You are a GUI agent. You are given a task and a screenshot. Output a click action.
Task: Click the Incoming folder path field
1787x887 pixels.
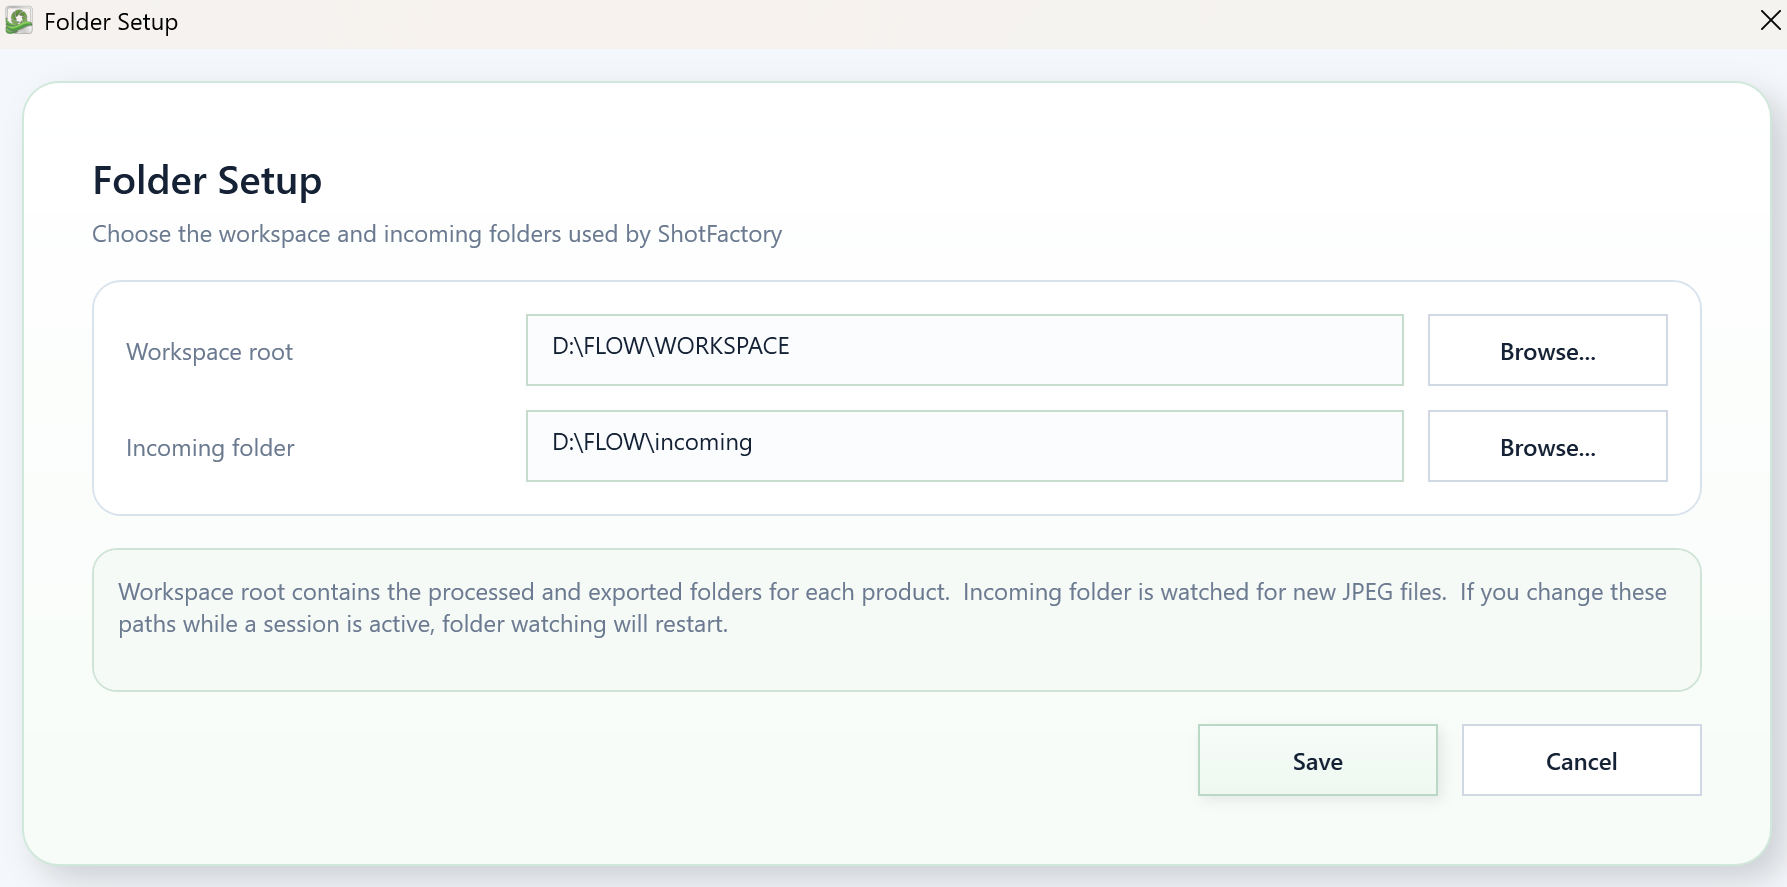click(x=964, y=446)
